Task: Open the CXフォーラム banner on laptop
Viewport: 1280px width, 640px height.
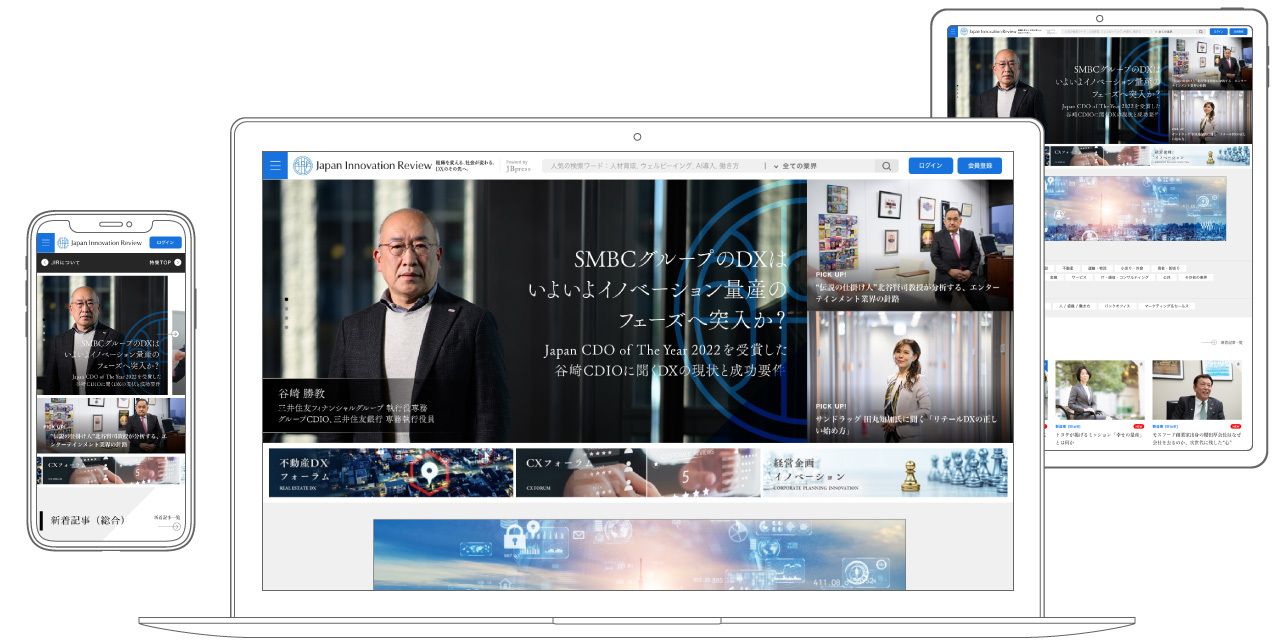Action: [637, 472]
